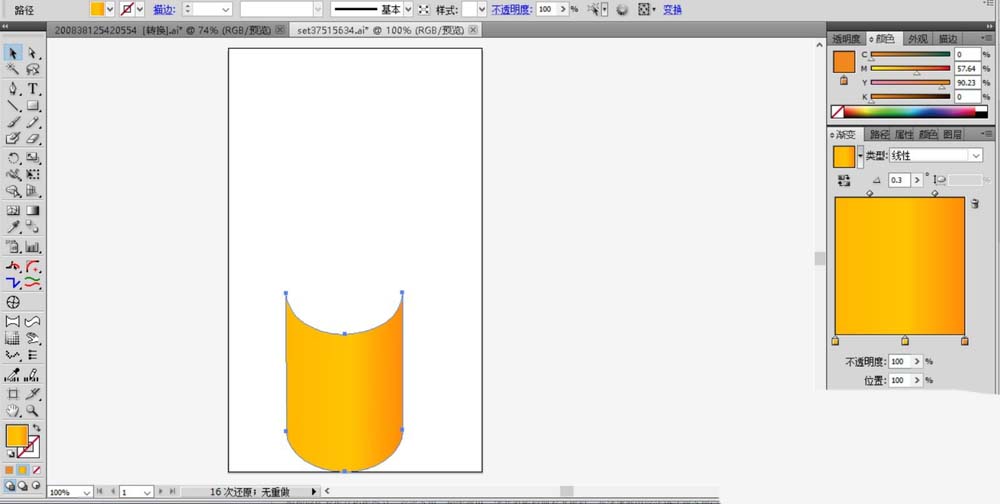1000x504 pixels.
Task: Click the middle gradient color stop
Action: click(x=905, y=342)
